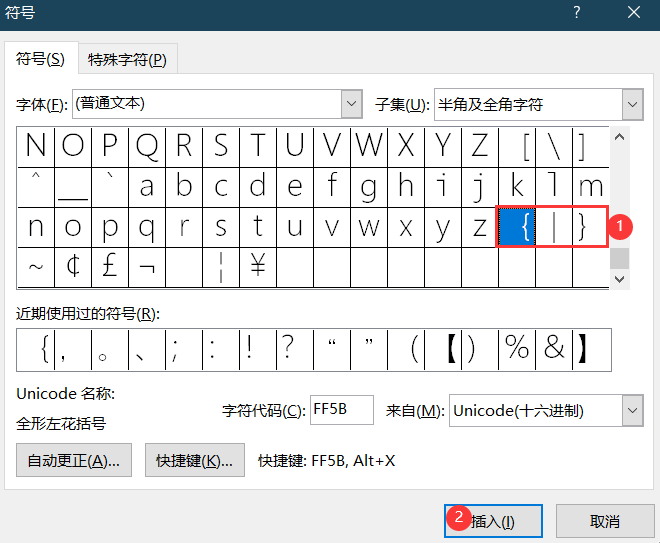Close the 符号 dialog window
The width and height of the screenshot is (660, 543).
(634, 12)
